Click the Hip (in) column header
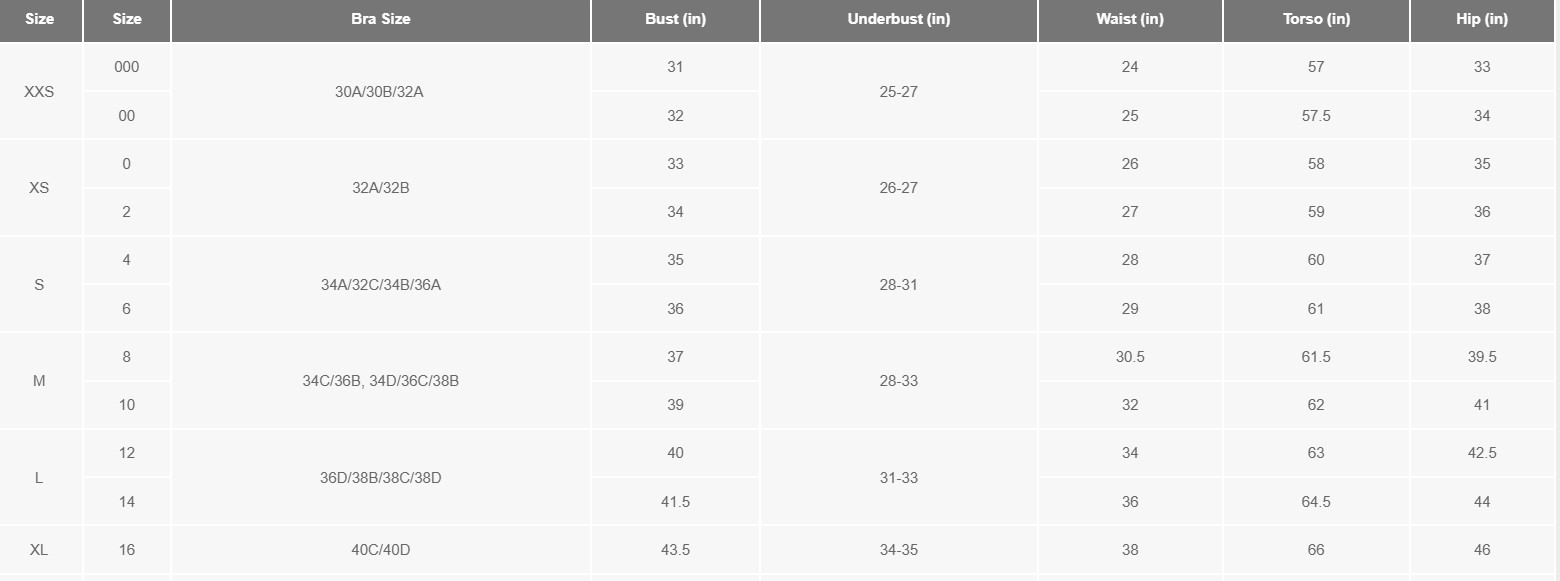The image size is (1560, 581). (1482, 20)
